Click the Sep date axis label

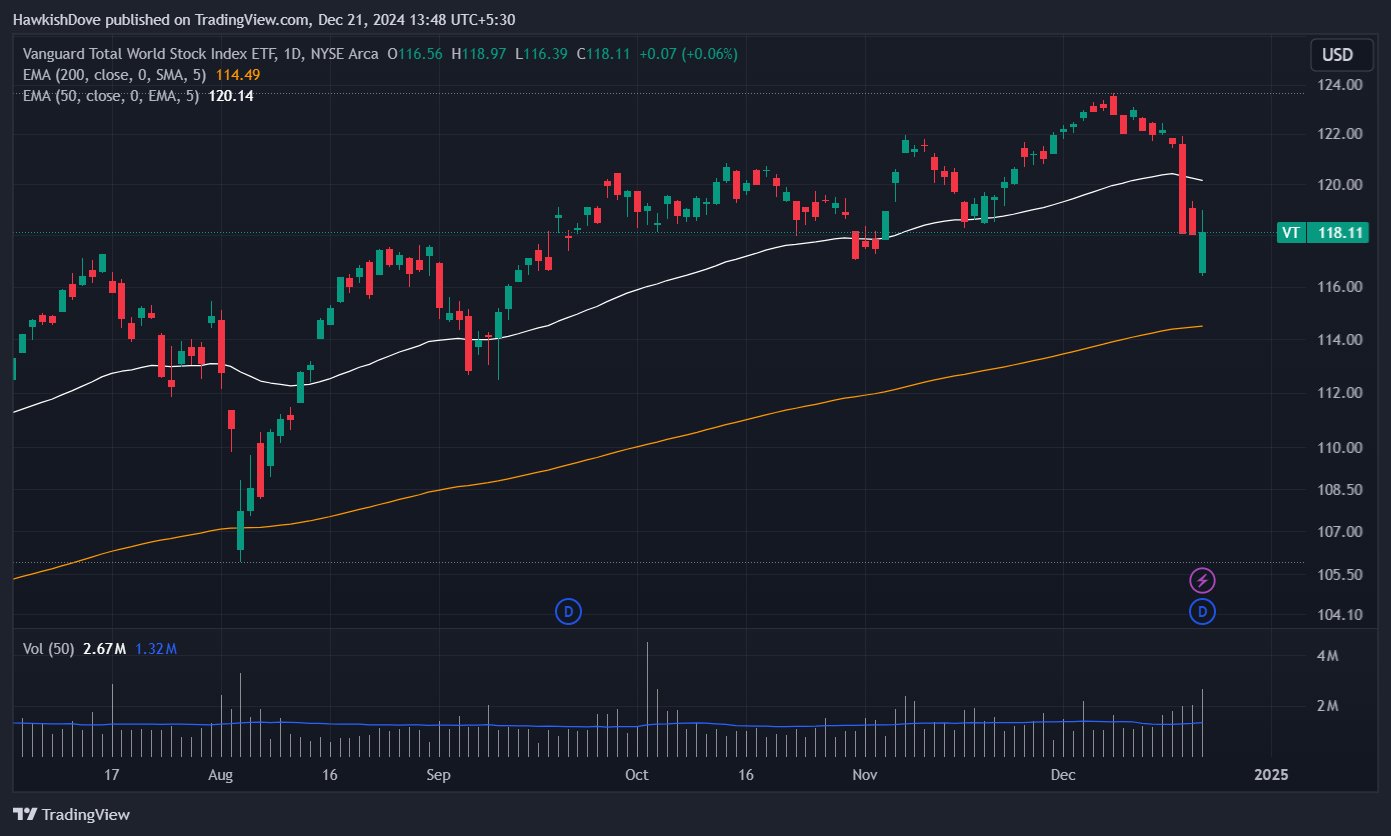pos(438,775)
